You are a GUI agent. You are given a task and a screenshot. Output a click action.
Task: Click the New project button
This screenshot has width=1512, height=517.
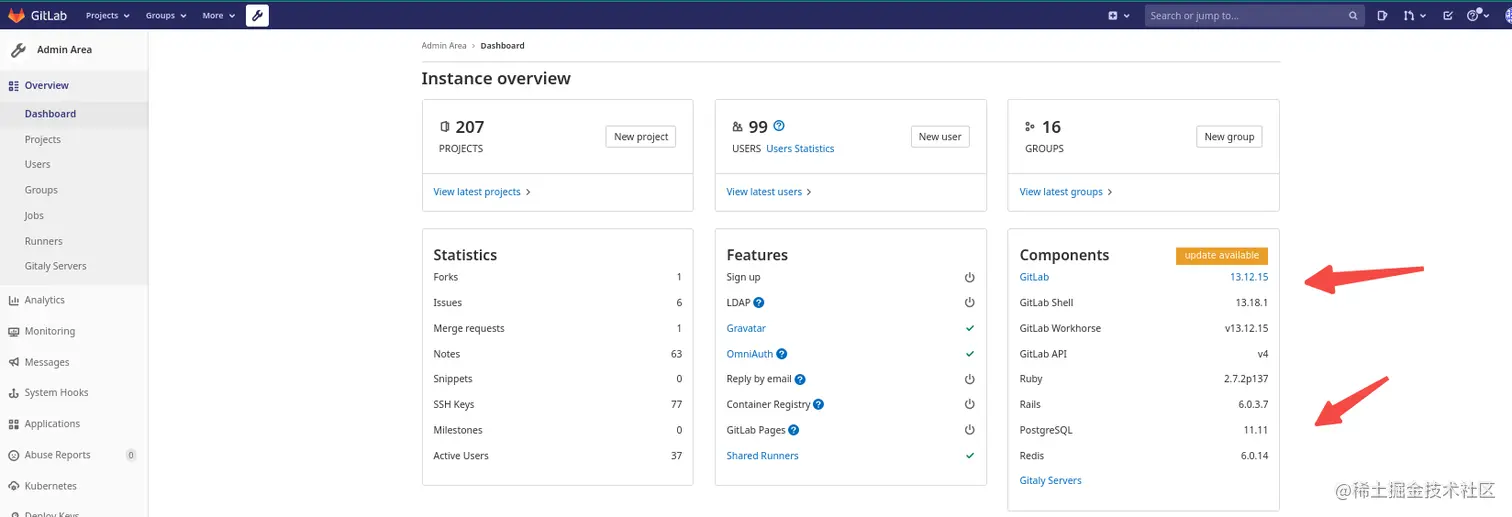pyautogui.click(x=641, y=137)
